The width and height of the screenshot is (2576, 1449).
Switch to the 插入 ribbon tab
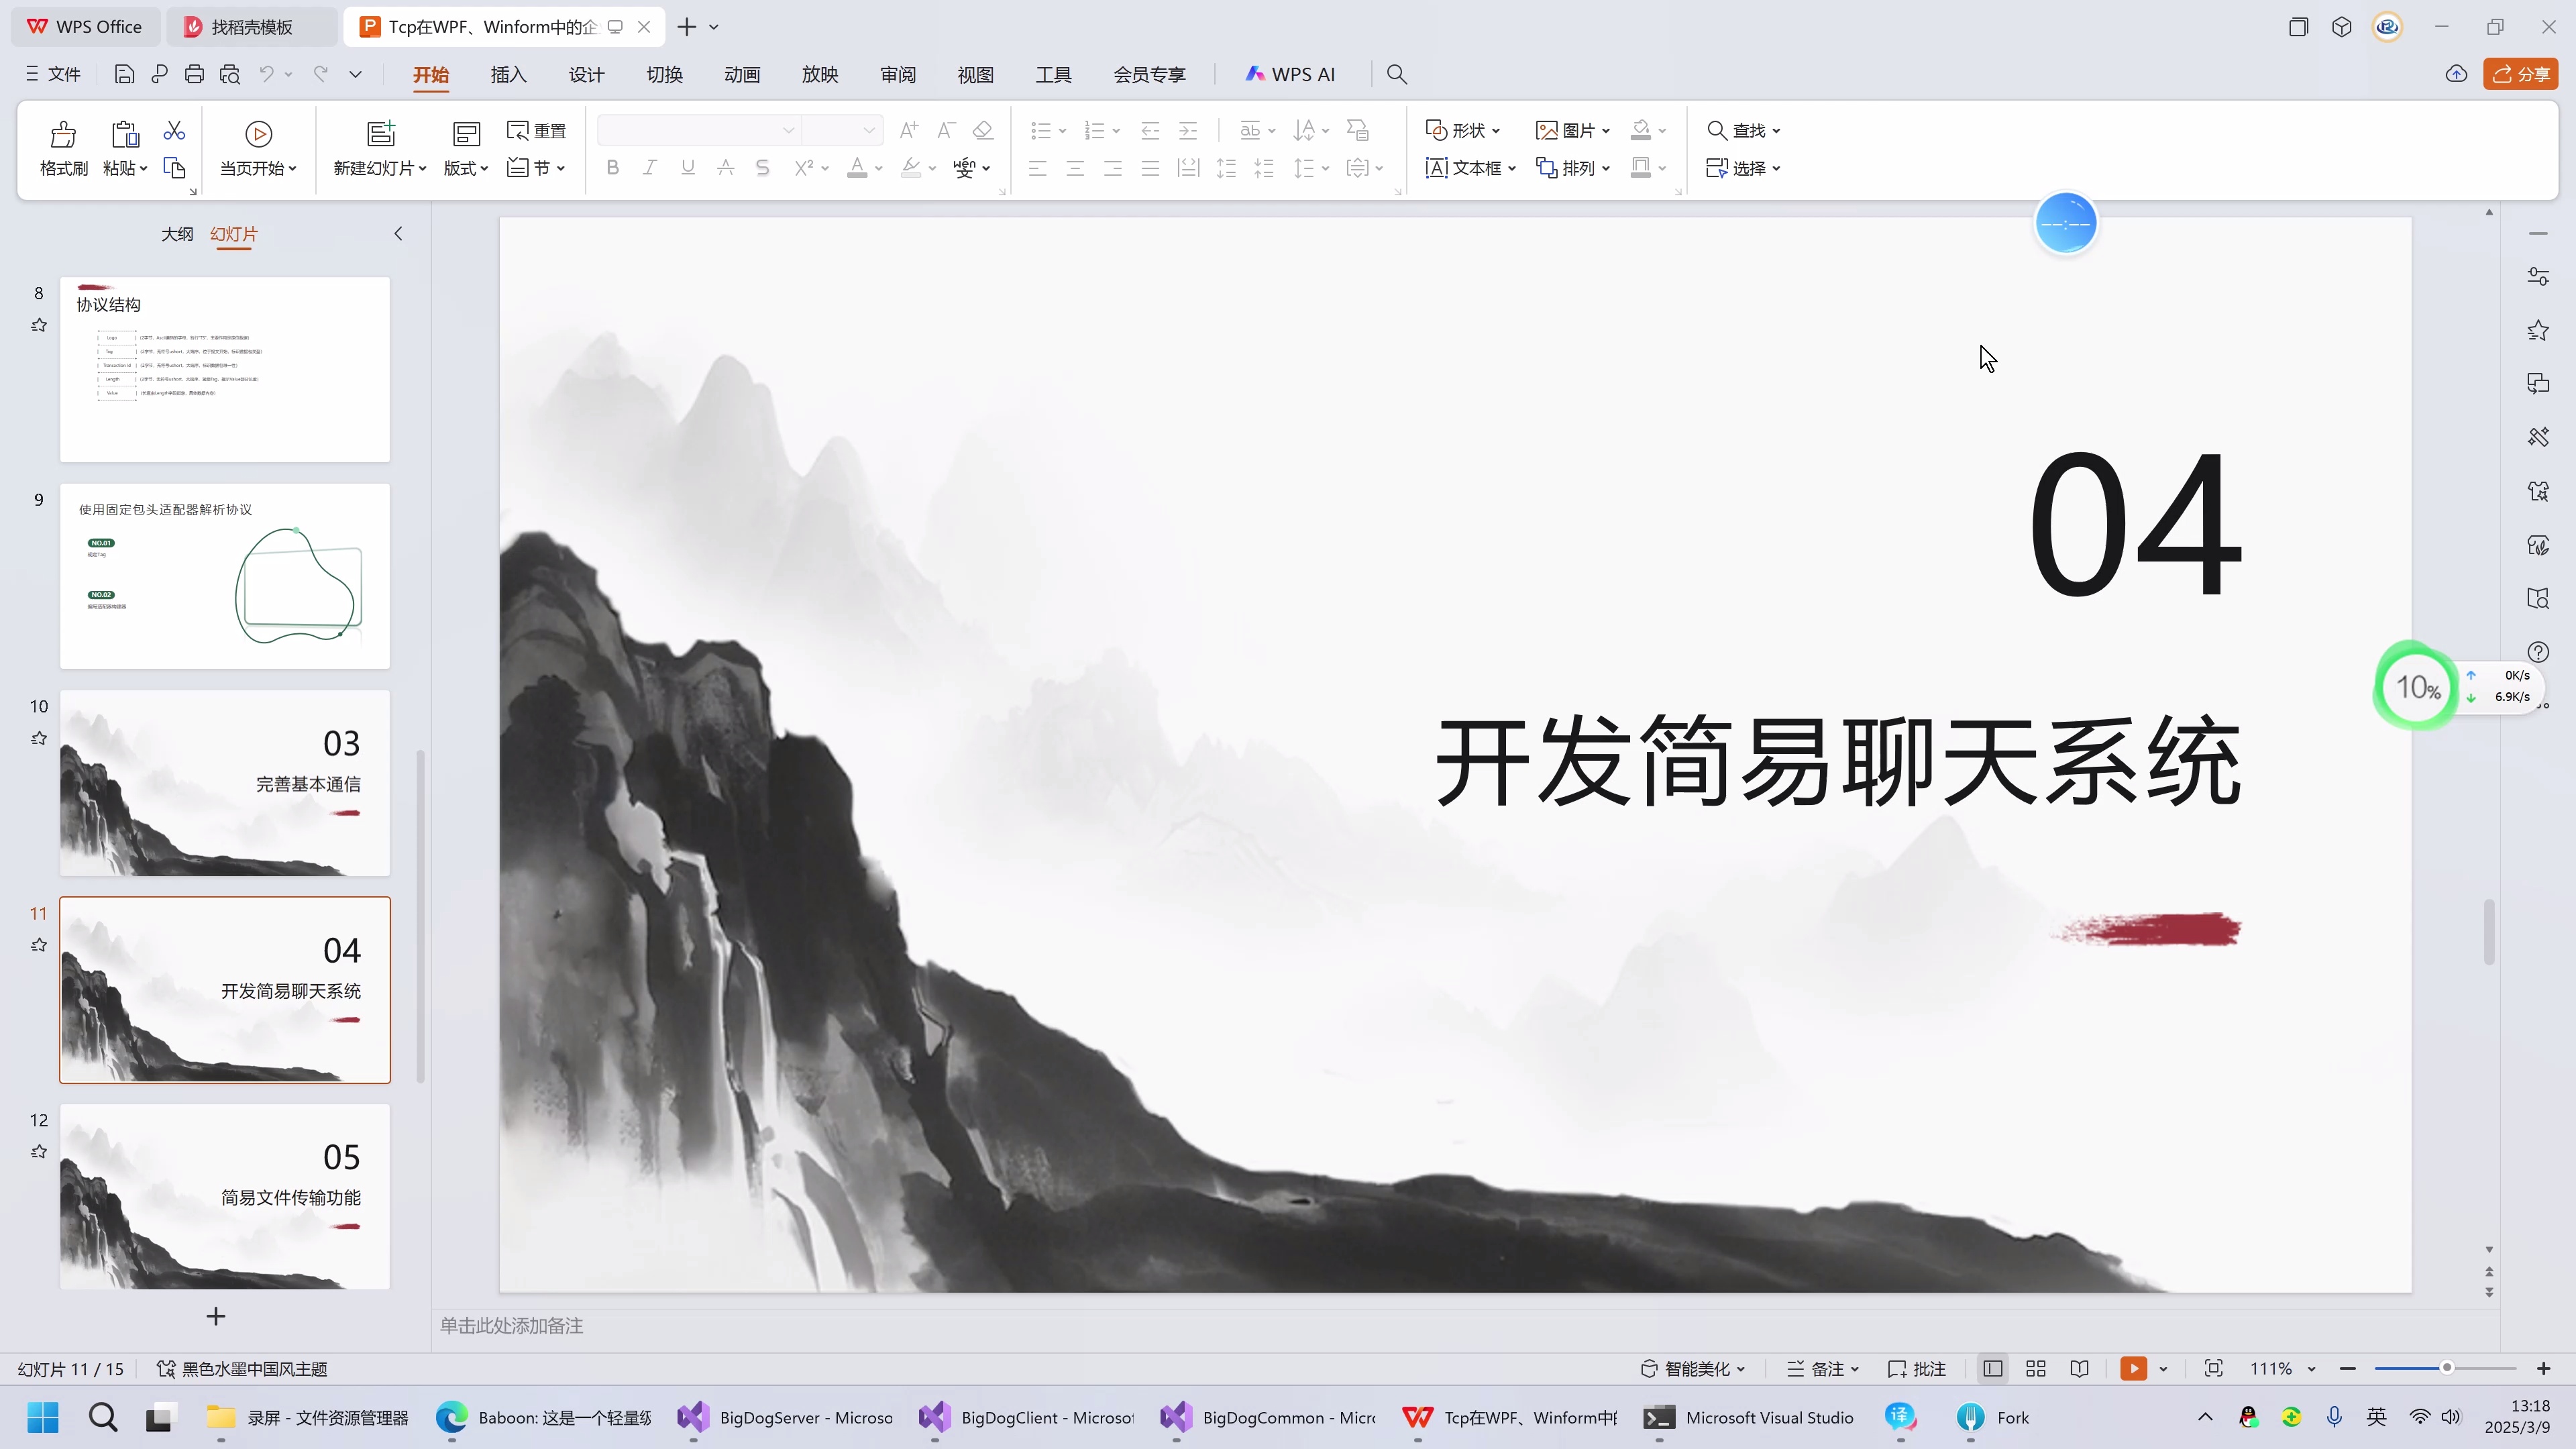[508, 74]
